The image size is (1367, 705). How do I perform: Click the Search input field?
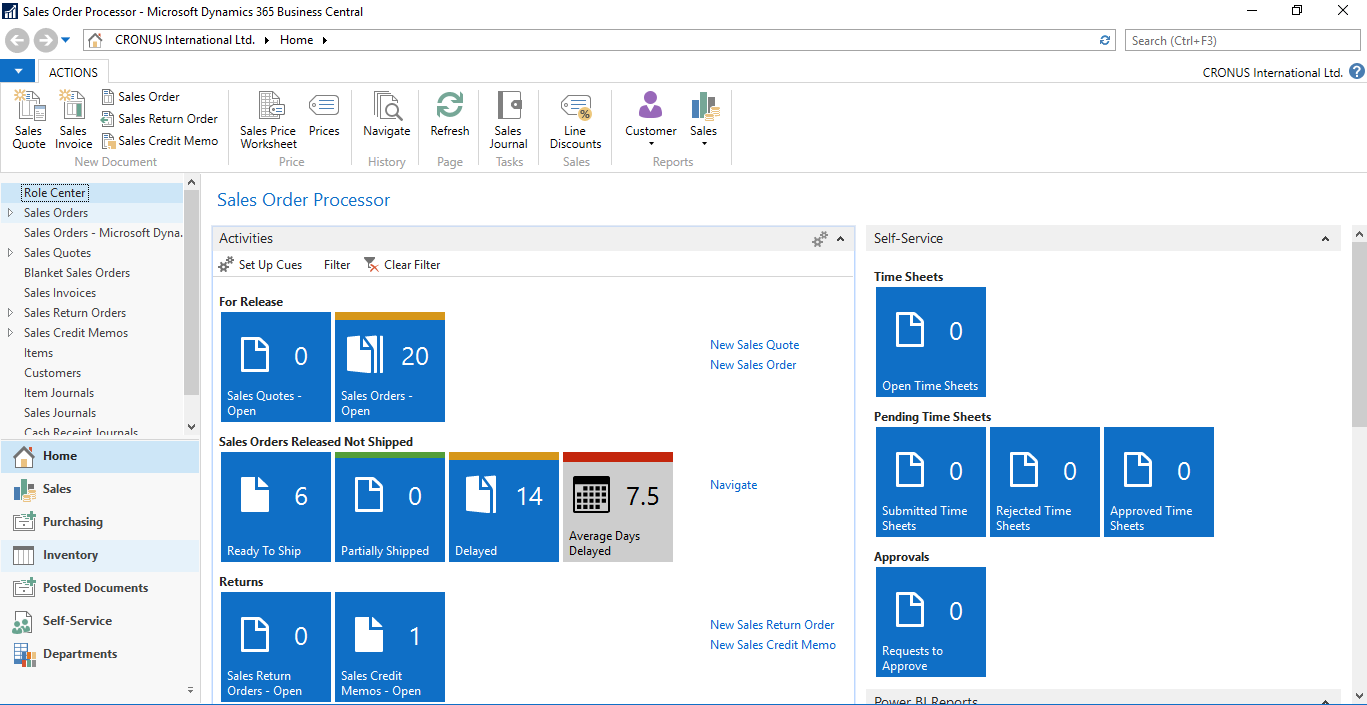click(x=1243, y=40)
